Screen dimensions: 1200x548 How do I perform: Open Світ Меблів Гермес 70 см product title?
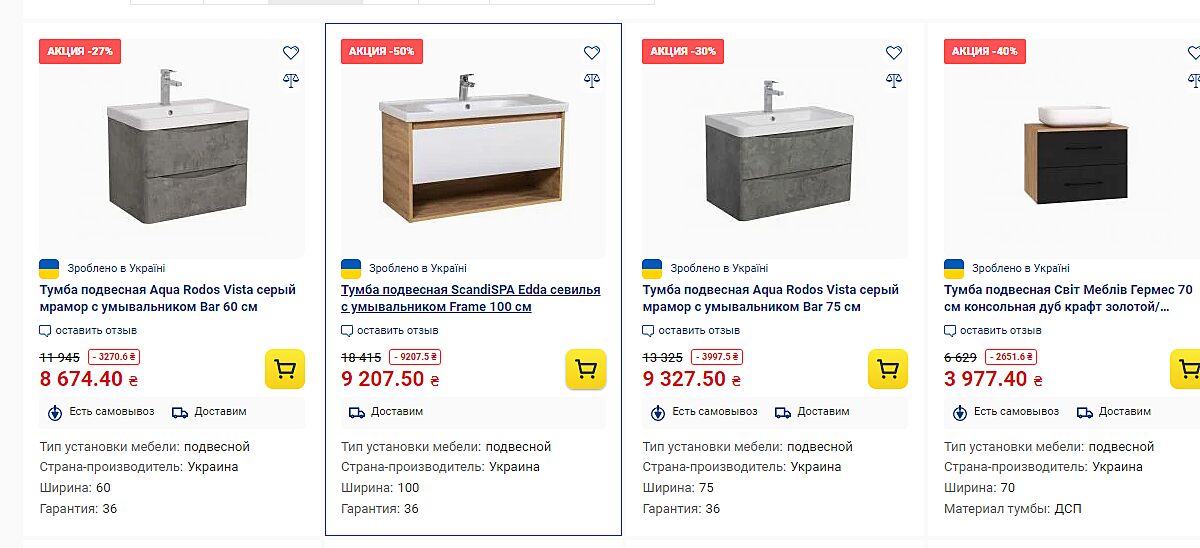click(1068, 298)
